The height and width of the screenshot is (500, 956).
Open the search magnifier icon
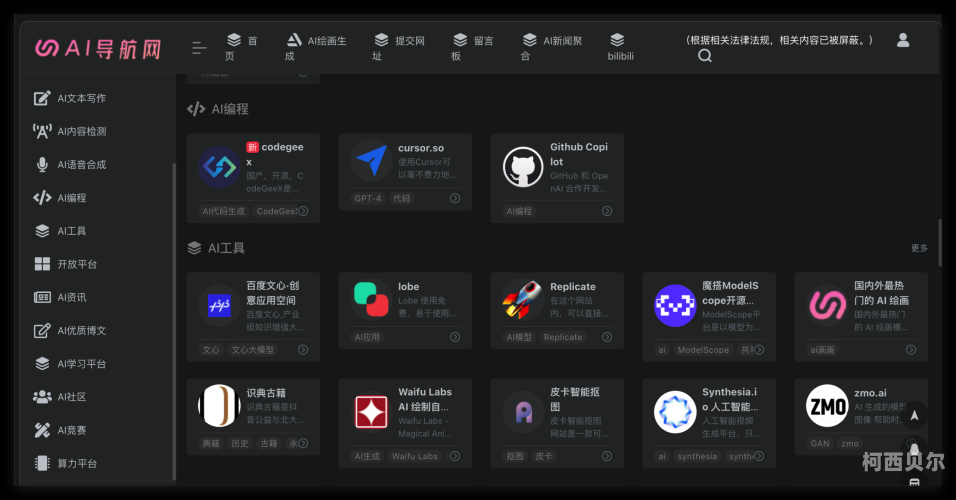point(705,55)
